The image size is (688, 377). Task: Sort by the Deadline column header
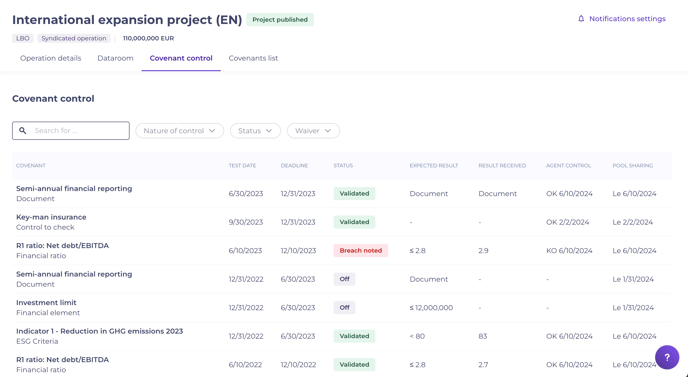tap(294, 166)
